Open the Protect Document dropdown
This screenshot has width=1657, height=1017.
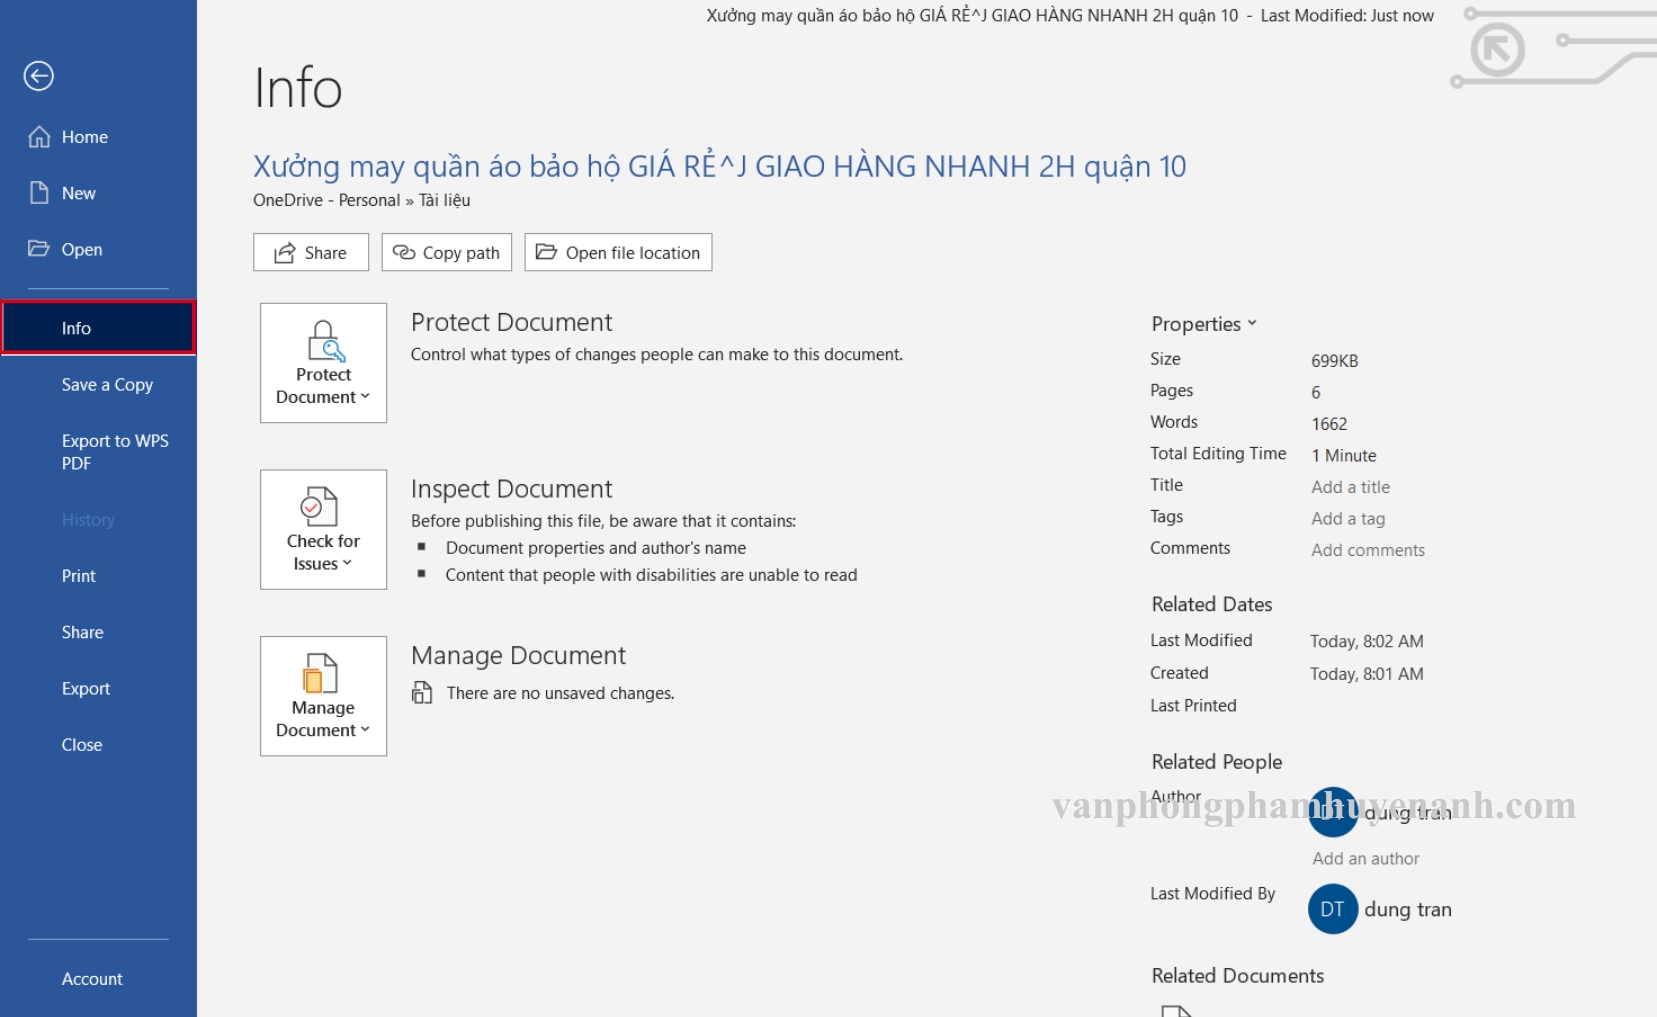click(x=323, y=363)
